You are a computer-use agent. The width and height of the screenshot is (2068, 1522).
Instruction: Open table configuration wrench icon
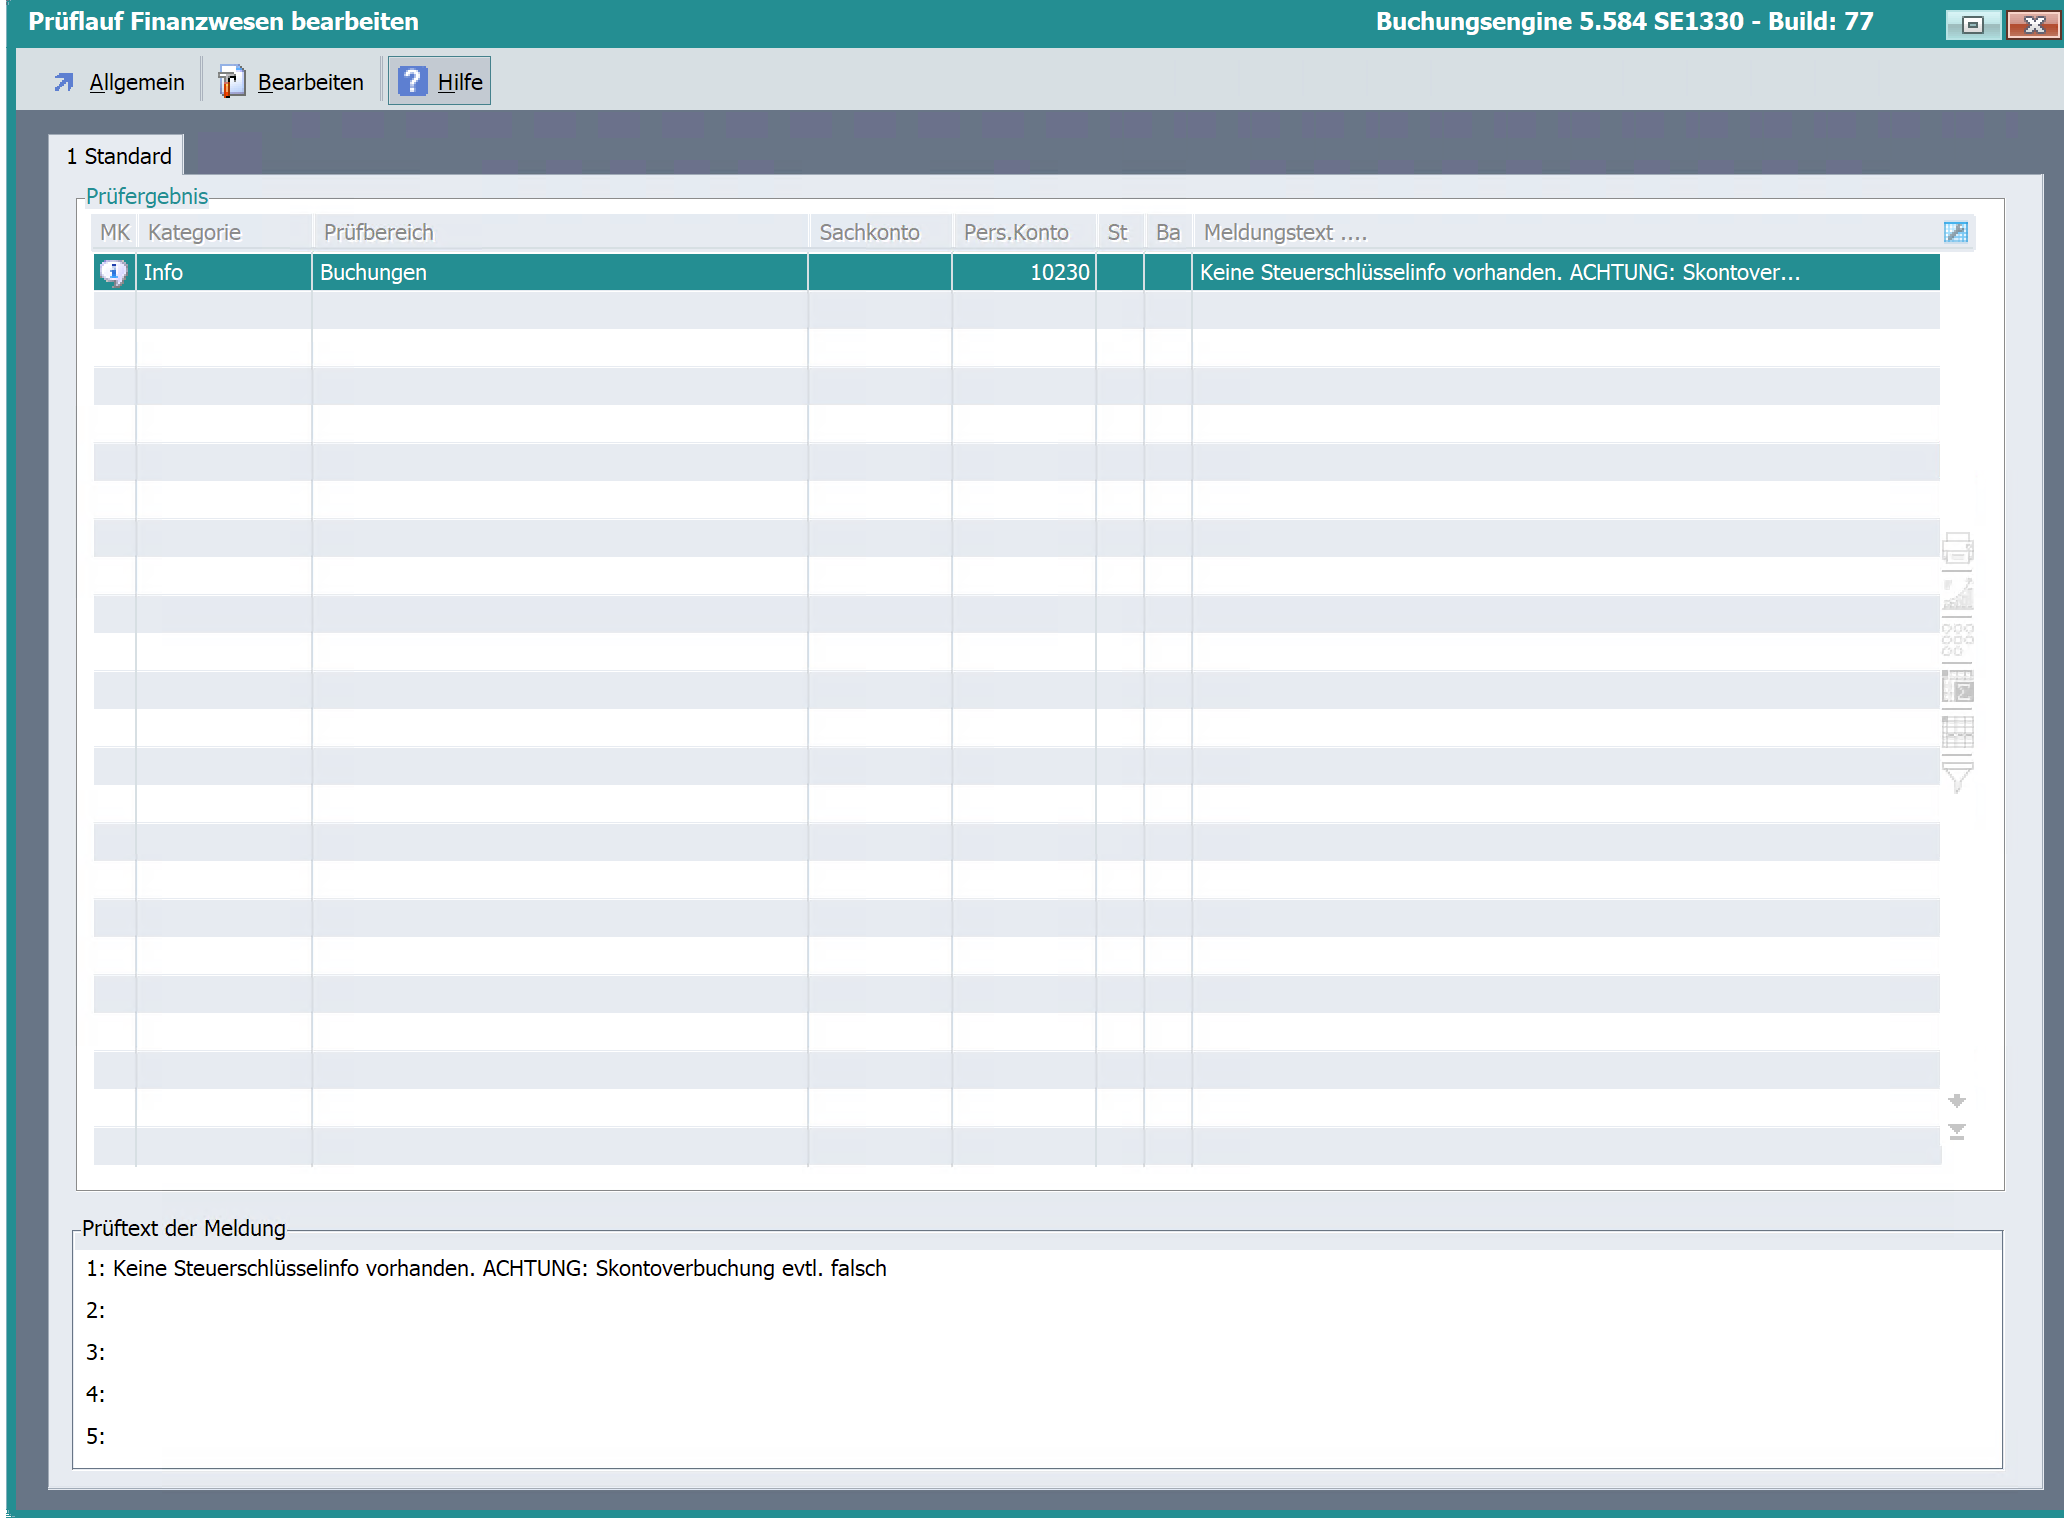[x=1955, y=232]
